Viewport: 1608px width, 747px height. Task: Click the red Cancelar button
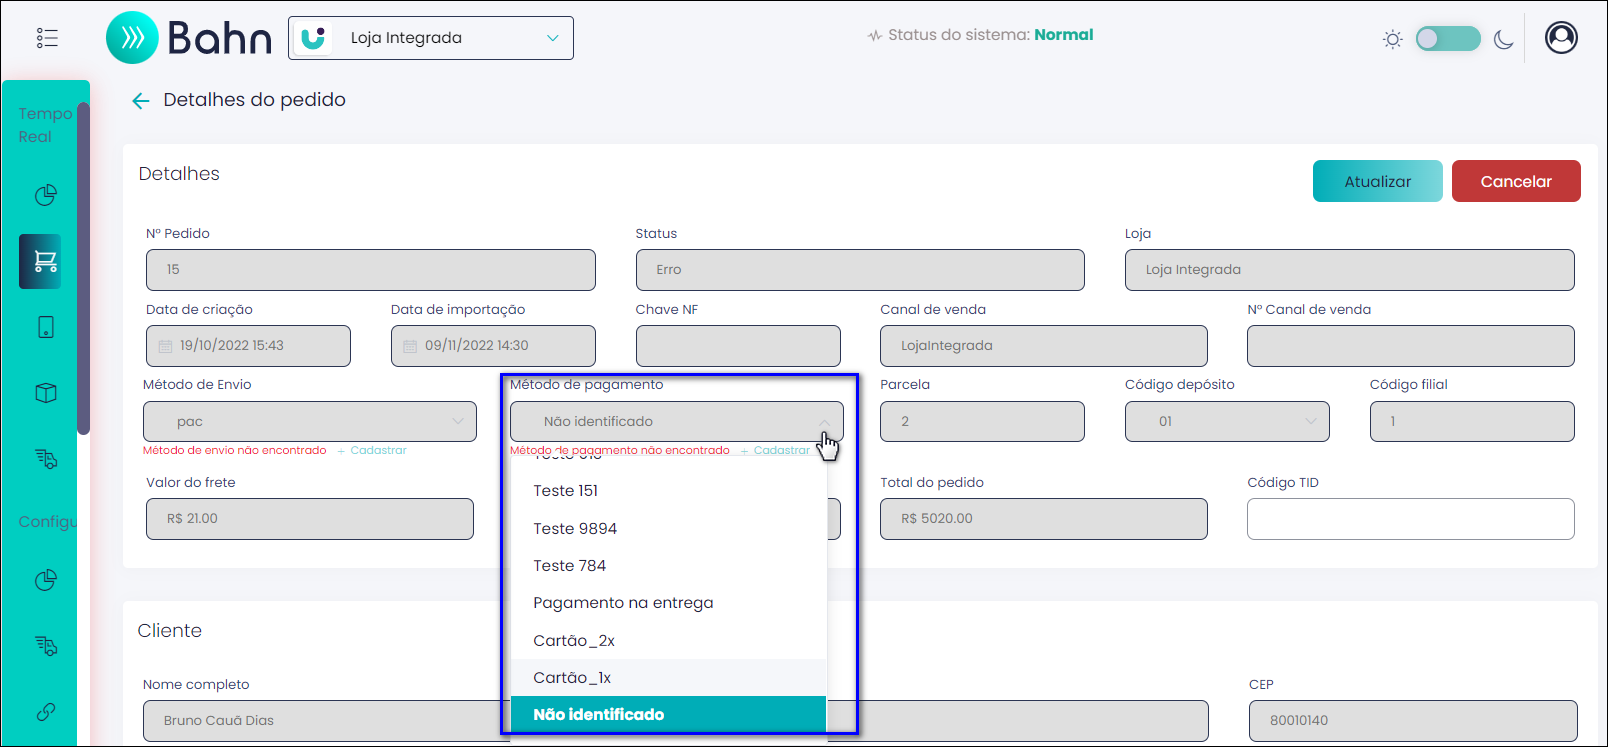(x=1516, y=181)
